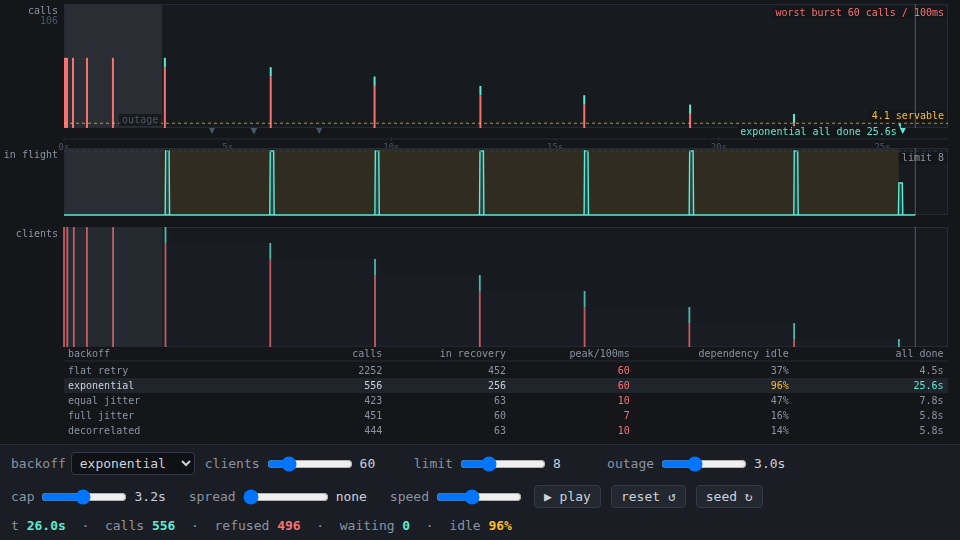Click the 'in recovery' column header
960x540 pixels.
pos(473,353)
